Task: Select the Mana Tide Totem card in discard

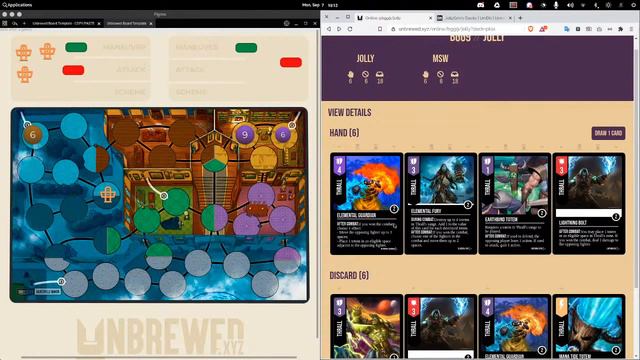Action: 589,327
